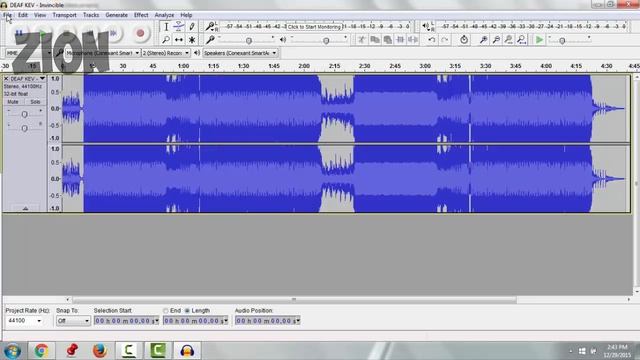Click the Audacity headphones taskbar icon

(x=187, y=351)
